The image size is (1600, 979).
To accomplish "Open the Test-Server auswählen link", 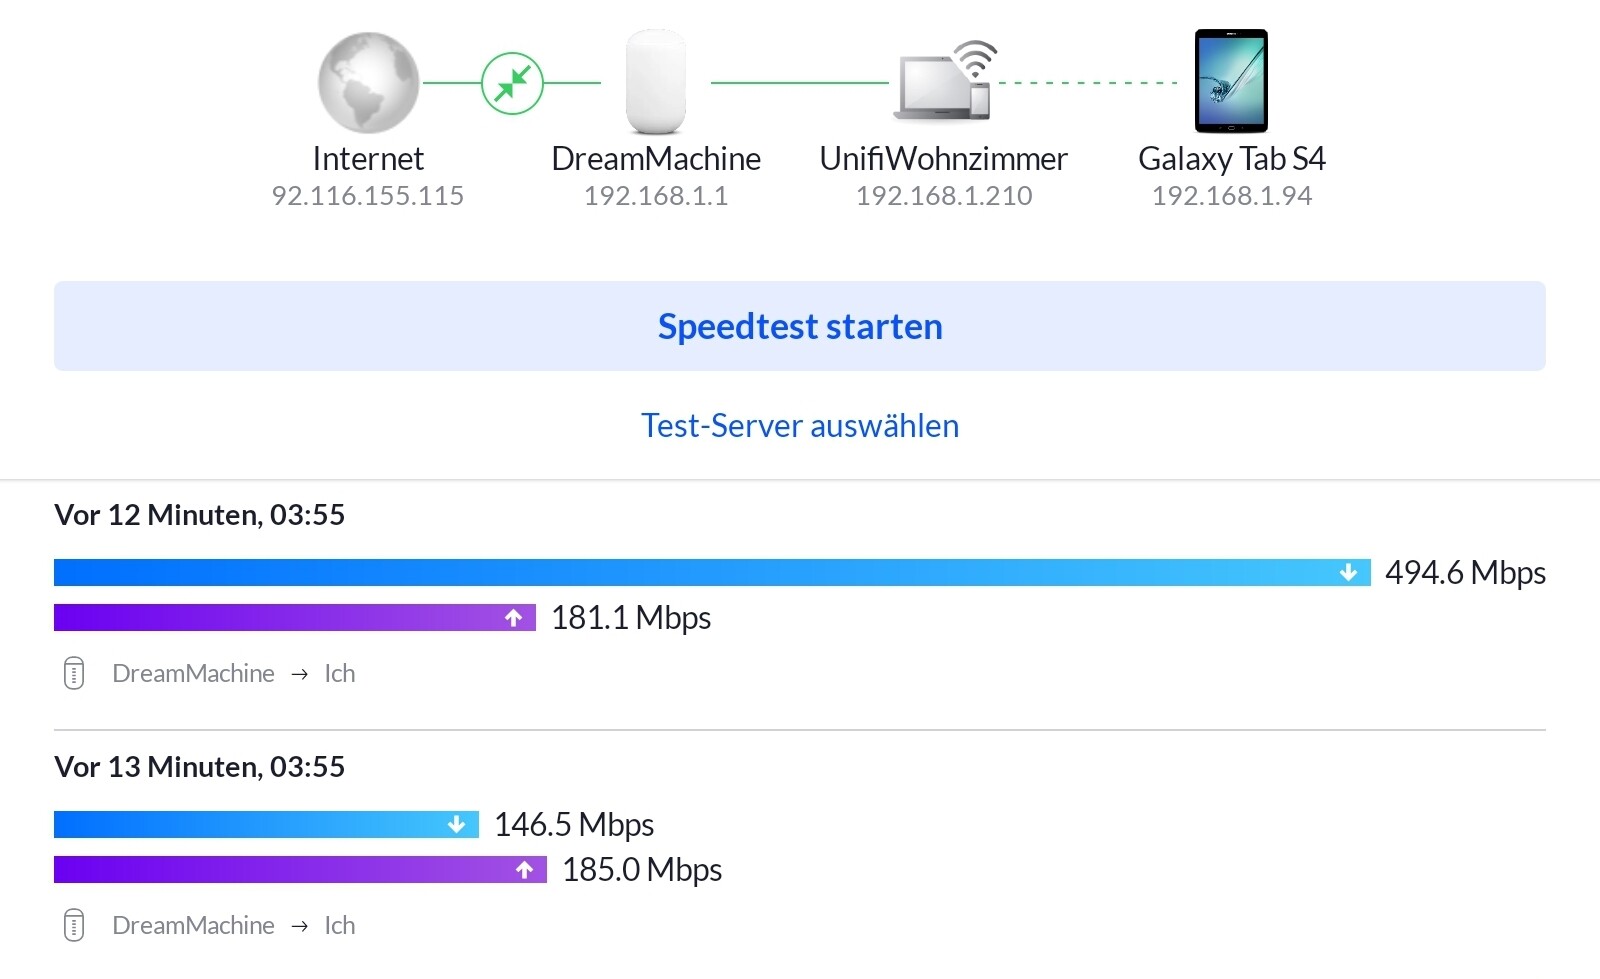I will point(800,426).
